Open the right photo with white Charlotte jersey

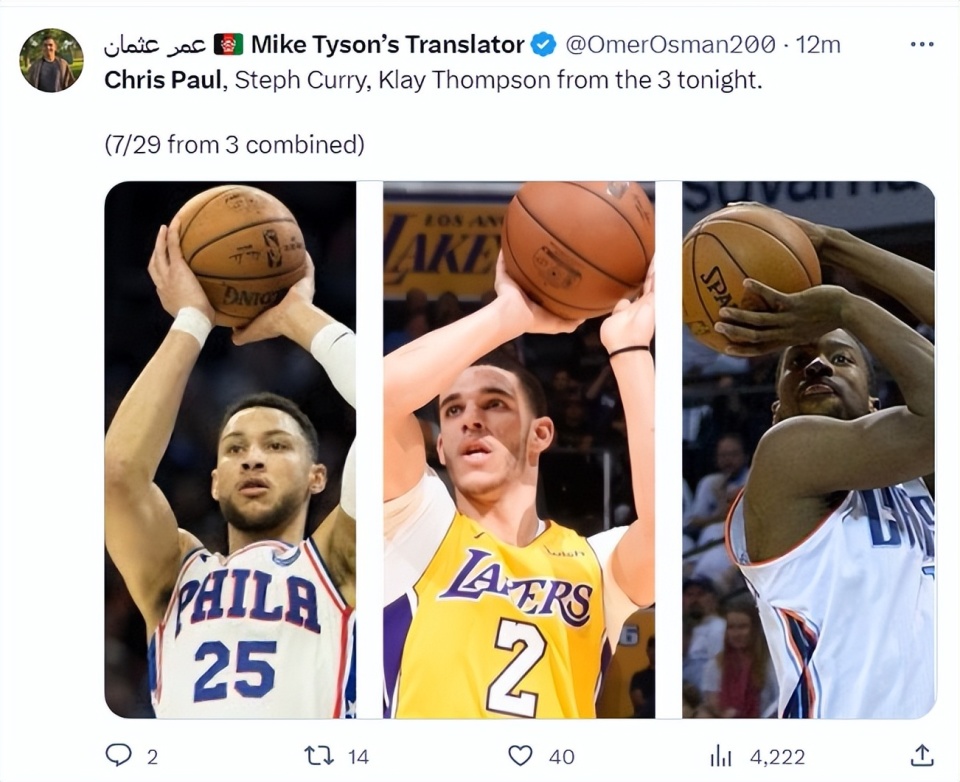coord(808,450)
